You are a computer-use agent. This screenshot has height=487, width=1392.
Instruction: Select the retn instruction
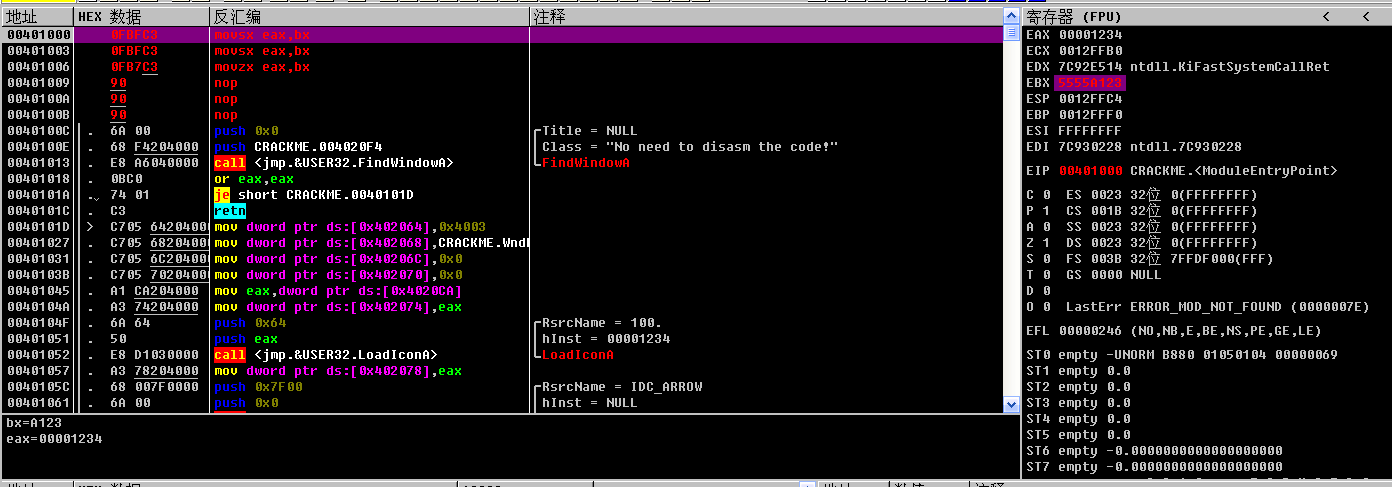pos(230,211)
